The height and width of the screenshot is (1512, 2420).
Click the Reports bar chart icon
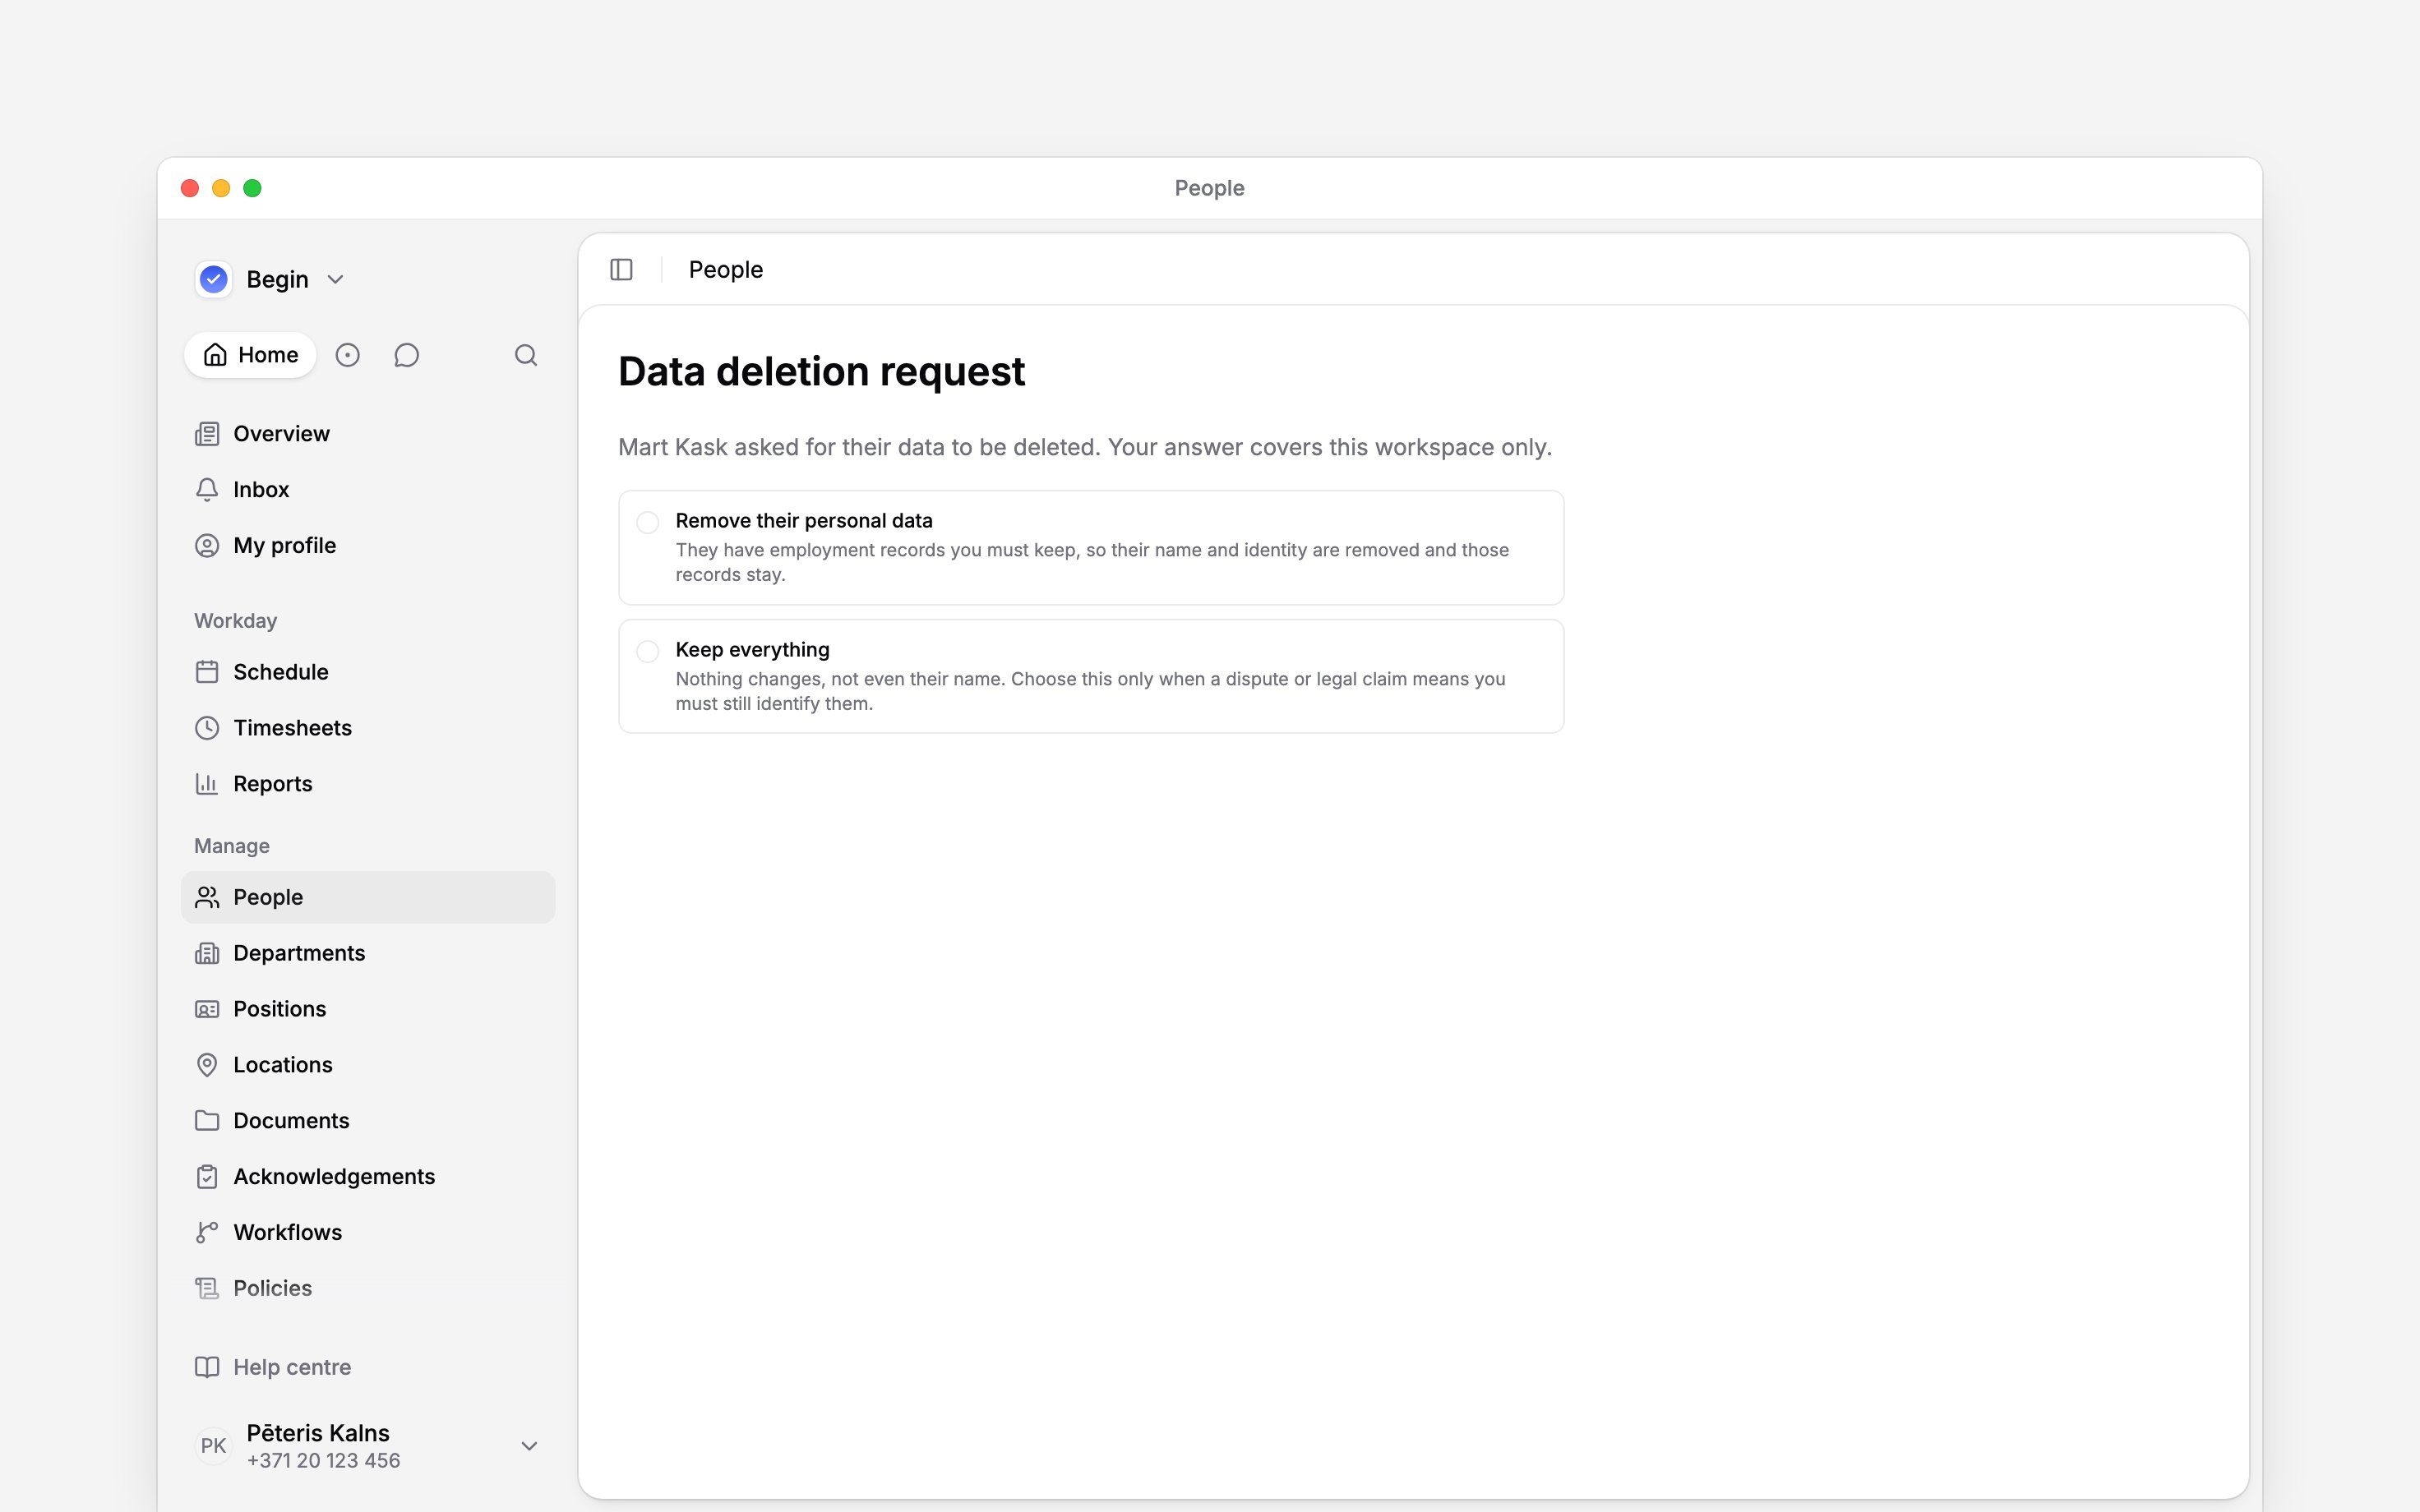[207, 784]
